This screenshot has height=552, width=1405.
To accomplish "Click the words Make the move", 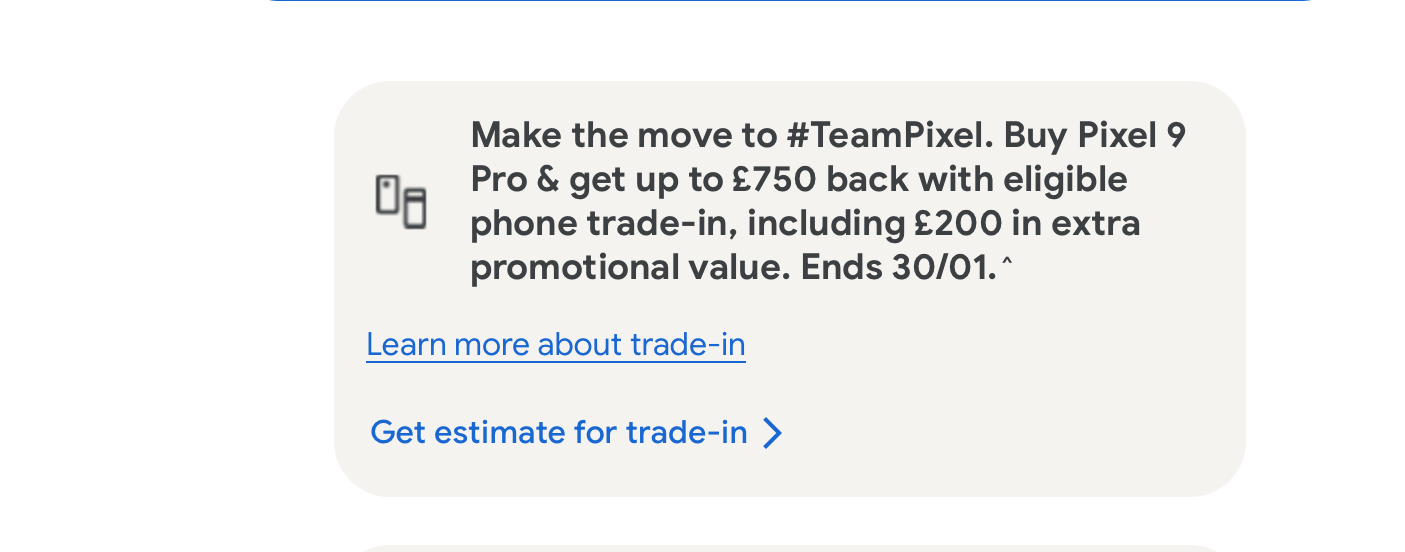I will 590,135.
